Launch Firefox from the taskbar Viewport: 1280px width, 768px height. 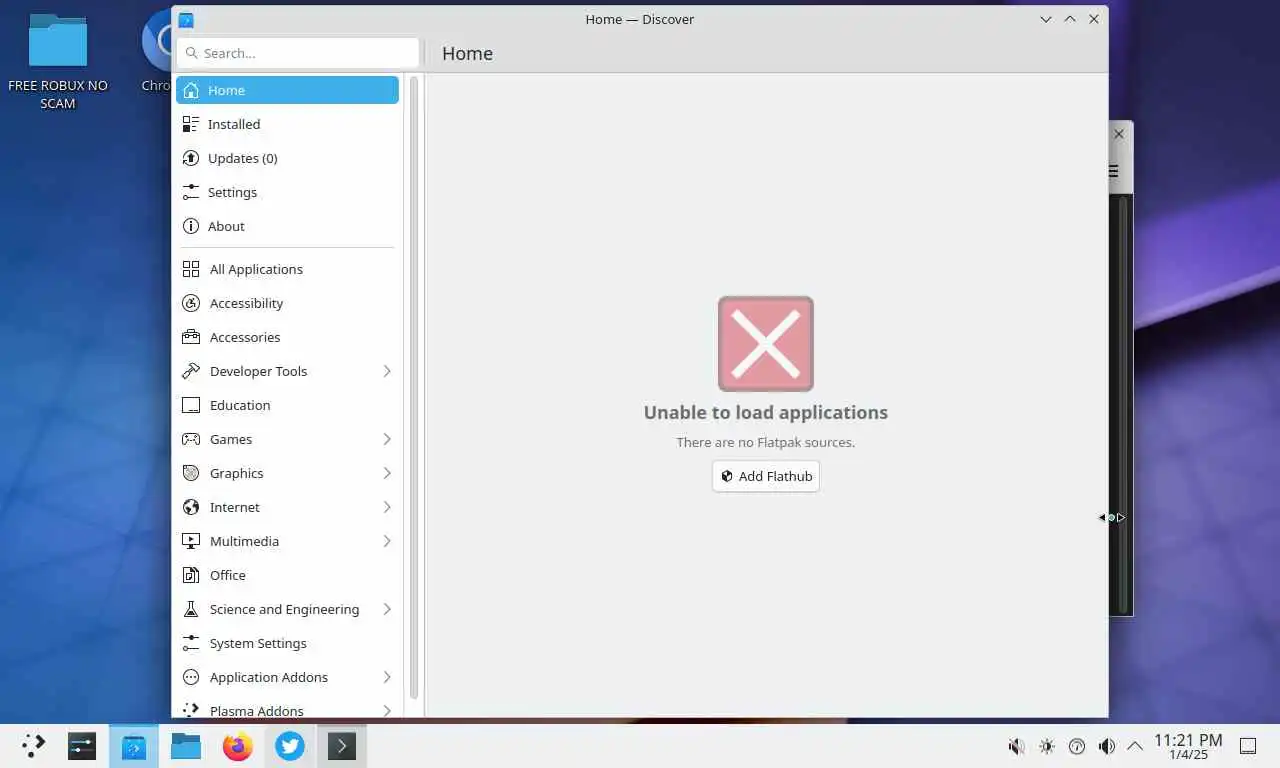[x=238, y=745]
